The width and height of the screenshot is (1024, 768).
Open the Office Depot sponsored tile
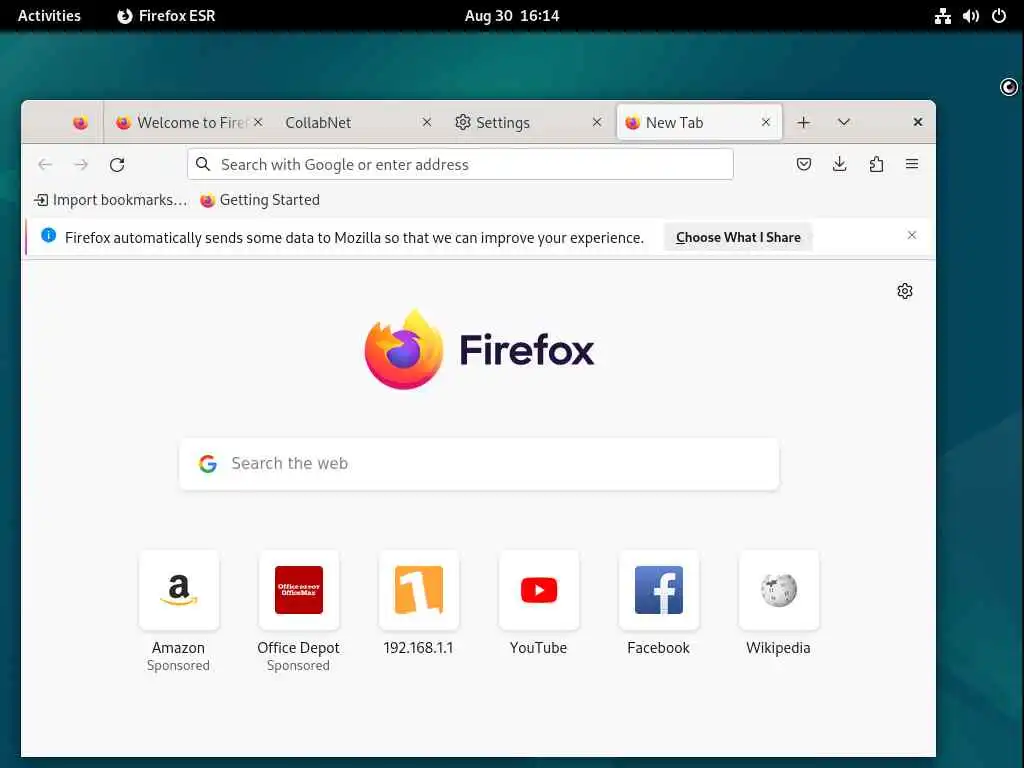point(298,590)
